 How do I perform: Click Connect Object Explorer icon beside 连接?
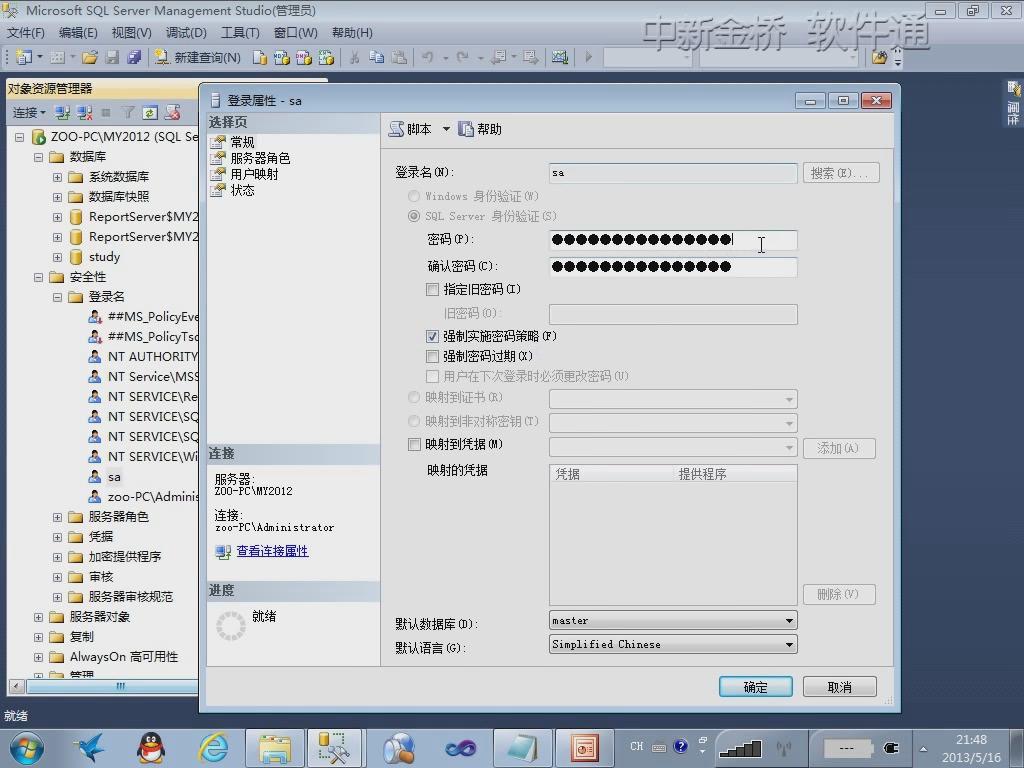pos(62,113)
